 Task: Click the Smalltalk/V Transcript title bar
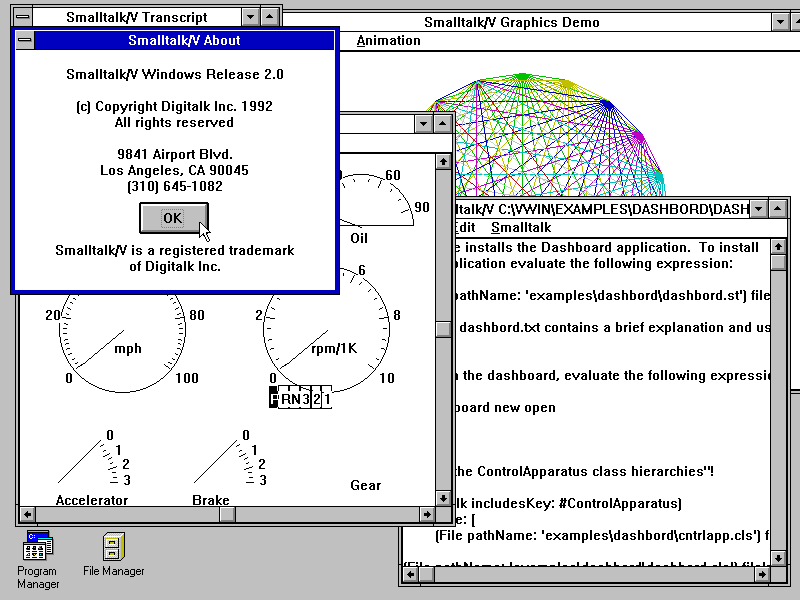[x=137, y=17]
